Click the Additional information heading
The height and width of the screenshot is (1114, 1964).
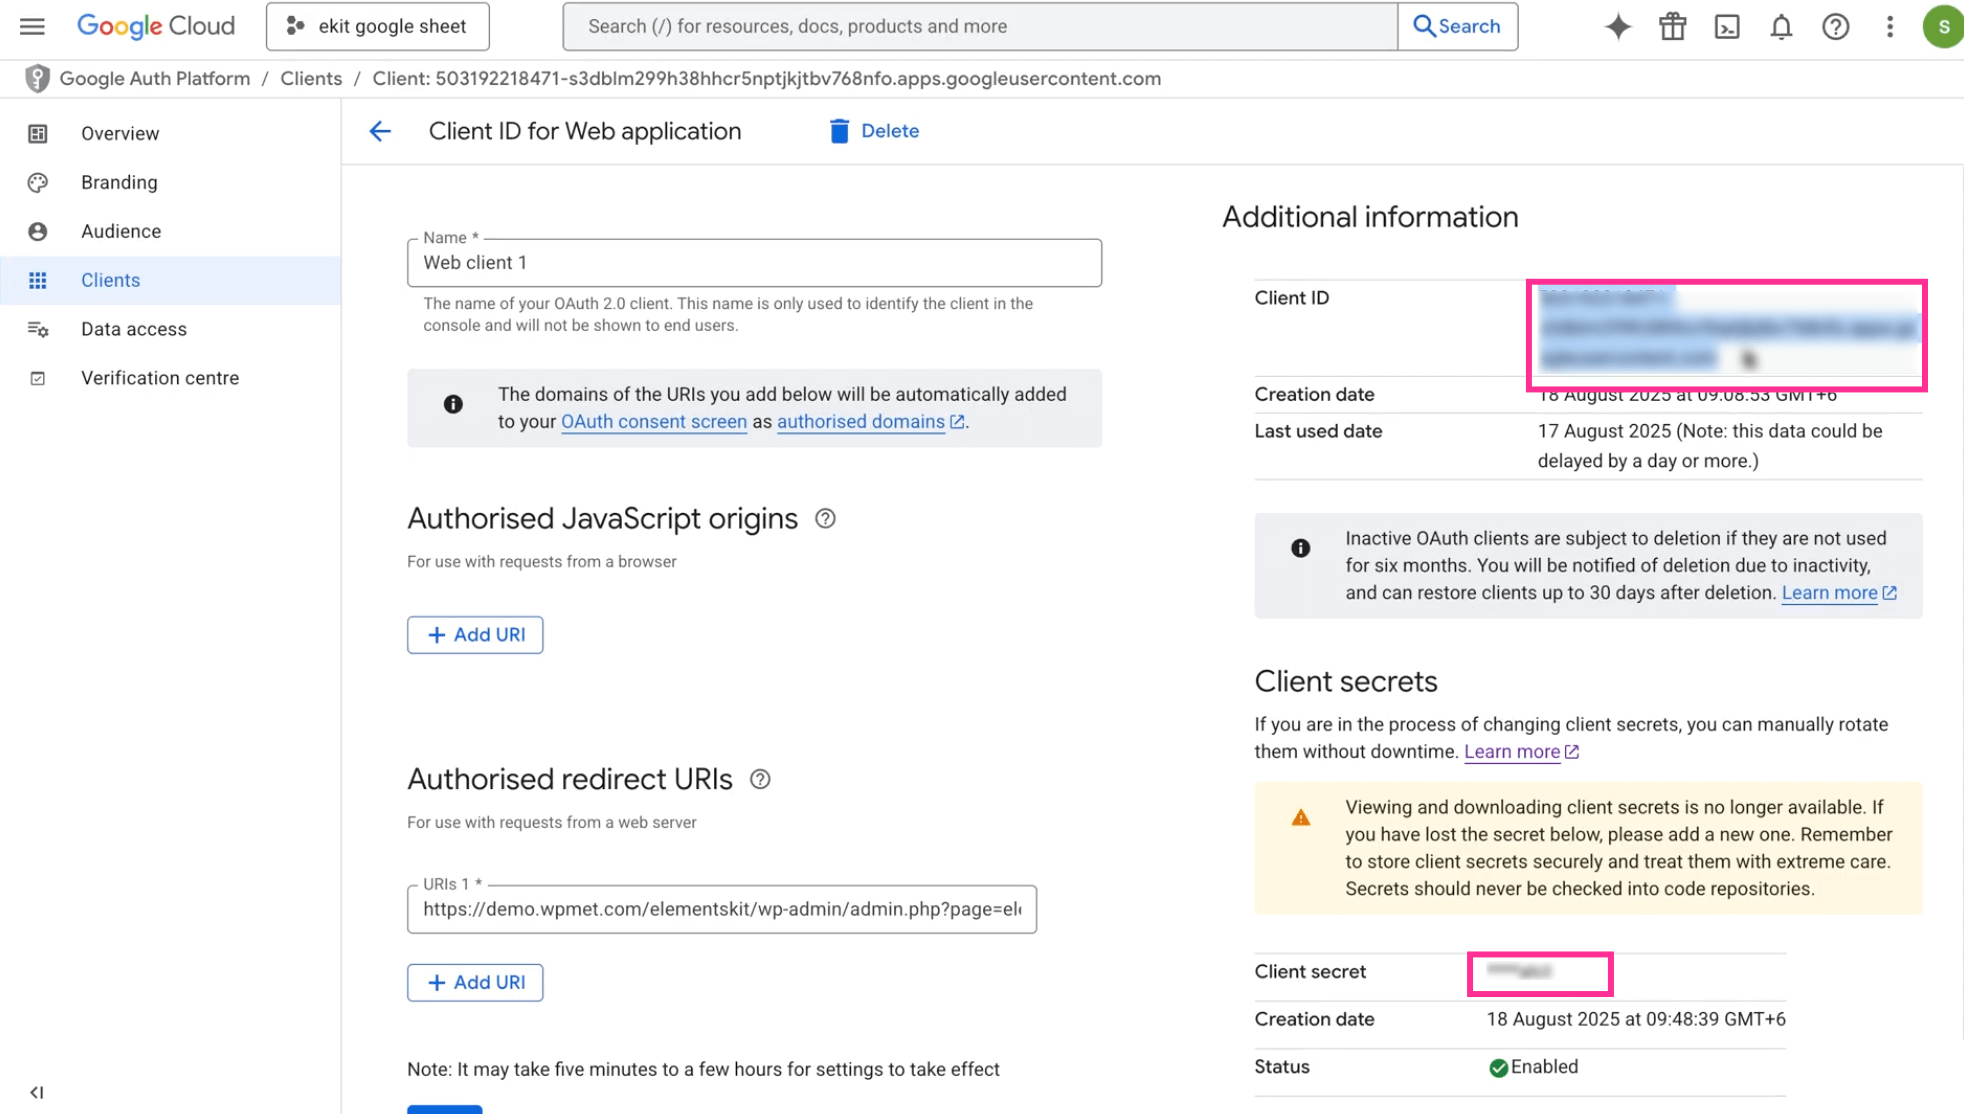pyautogui.click(x=1370, y=217)
